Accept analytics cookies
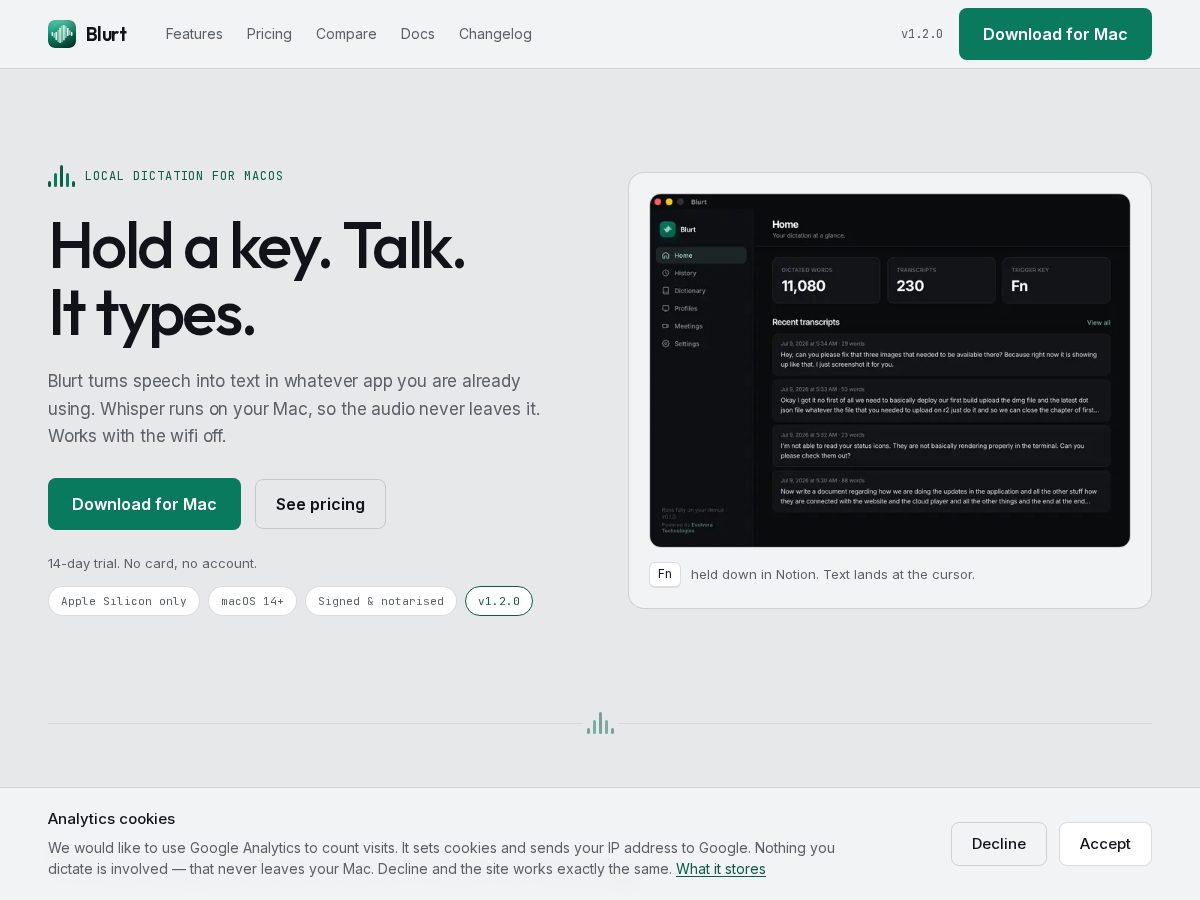Viewport: 1200px width, 900px height. click(x=1105, y=844)
